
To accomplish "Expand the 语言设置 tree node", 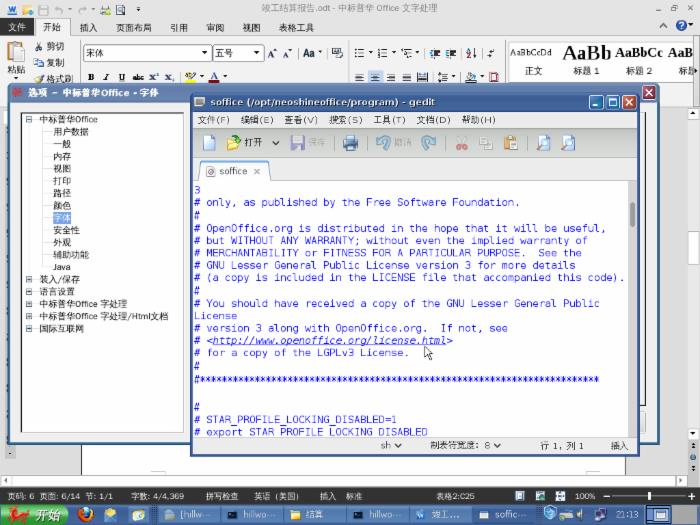I will coord(29,292).
